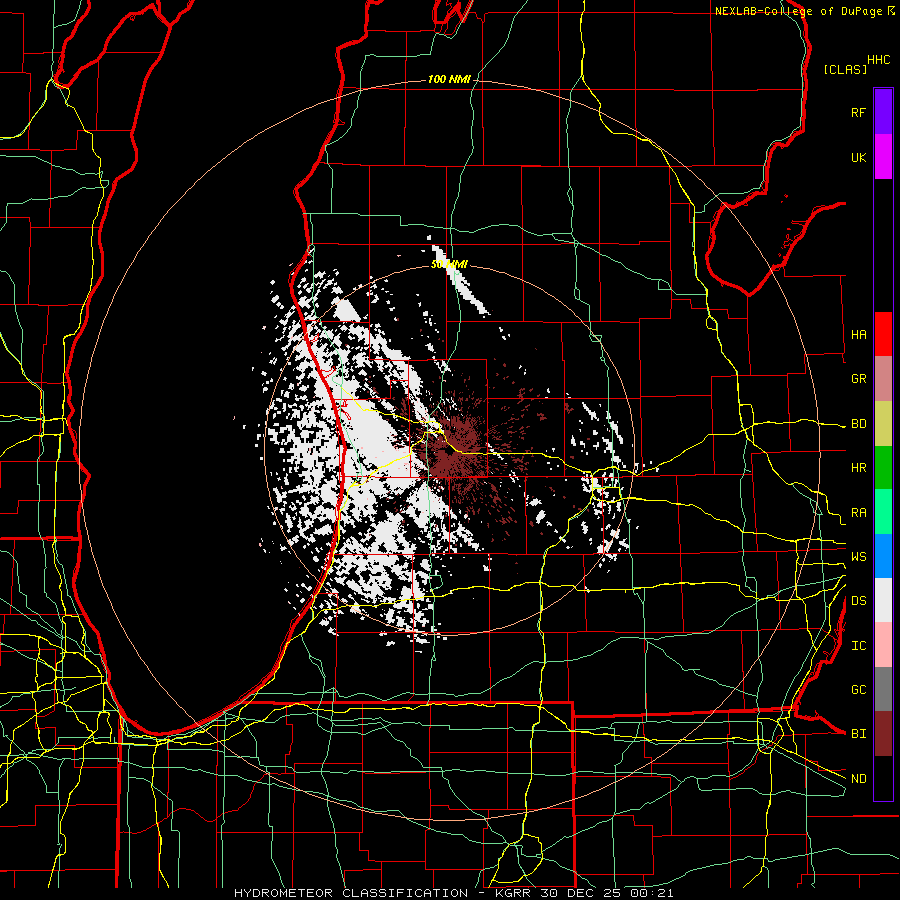The height and width of the screenshot is (900, 900).
Task: Click the 'GR' legend label
Action: tap(858, 379)
